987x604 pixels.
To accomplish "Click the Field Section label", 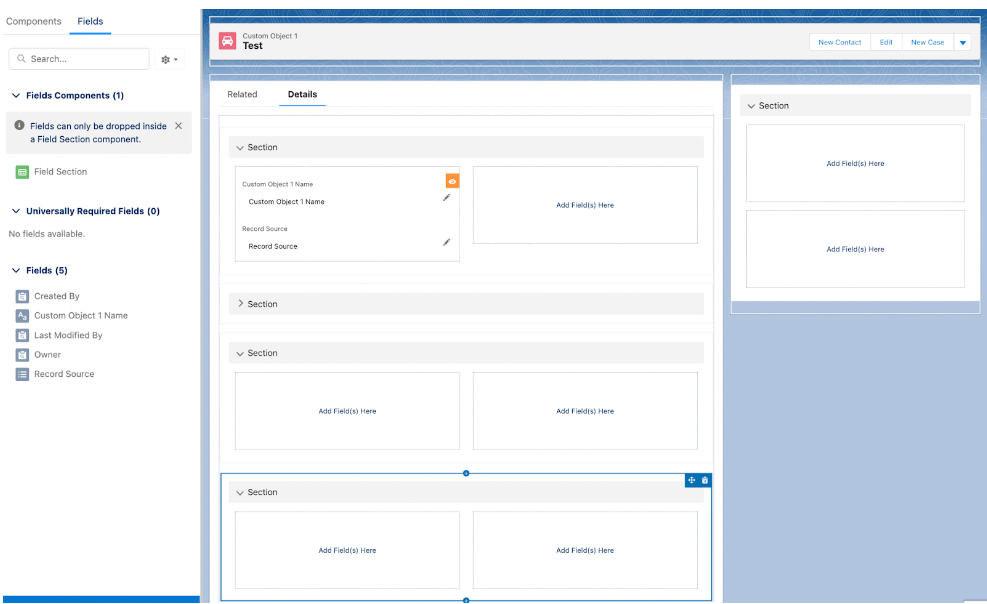I will click(x=60, y=171).
